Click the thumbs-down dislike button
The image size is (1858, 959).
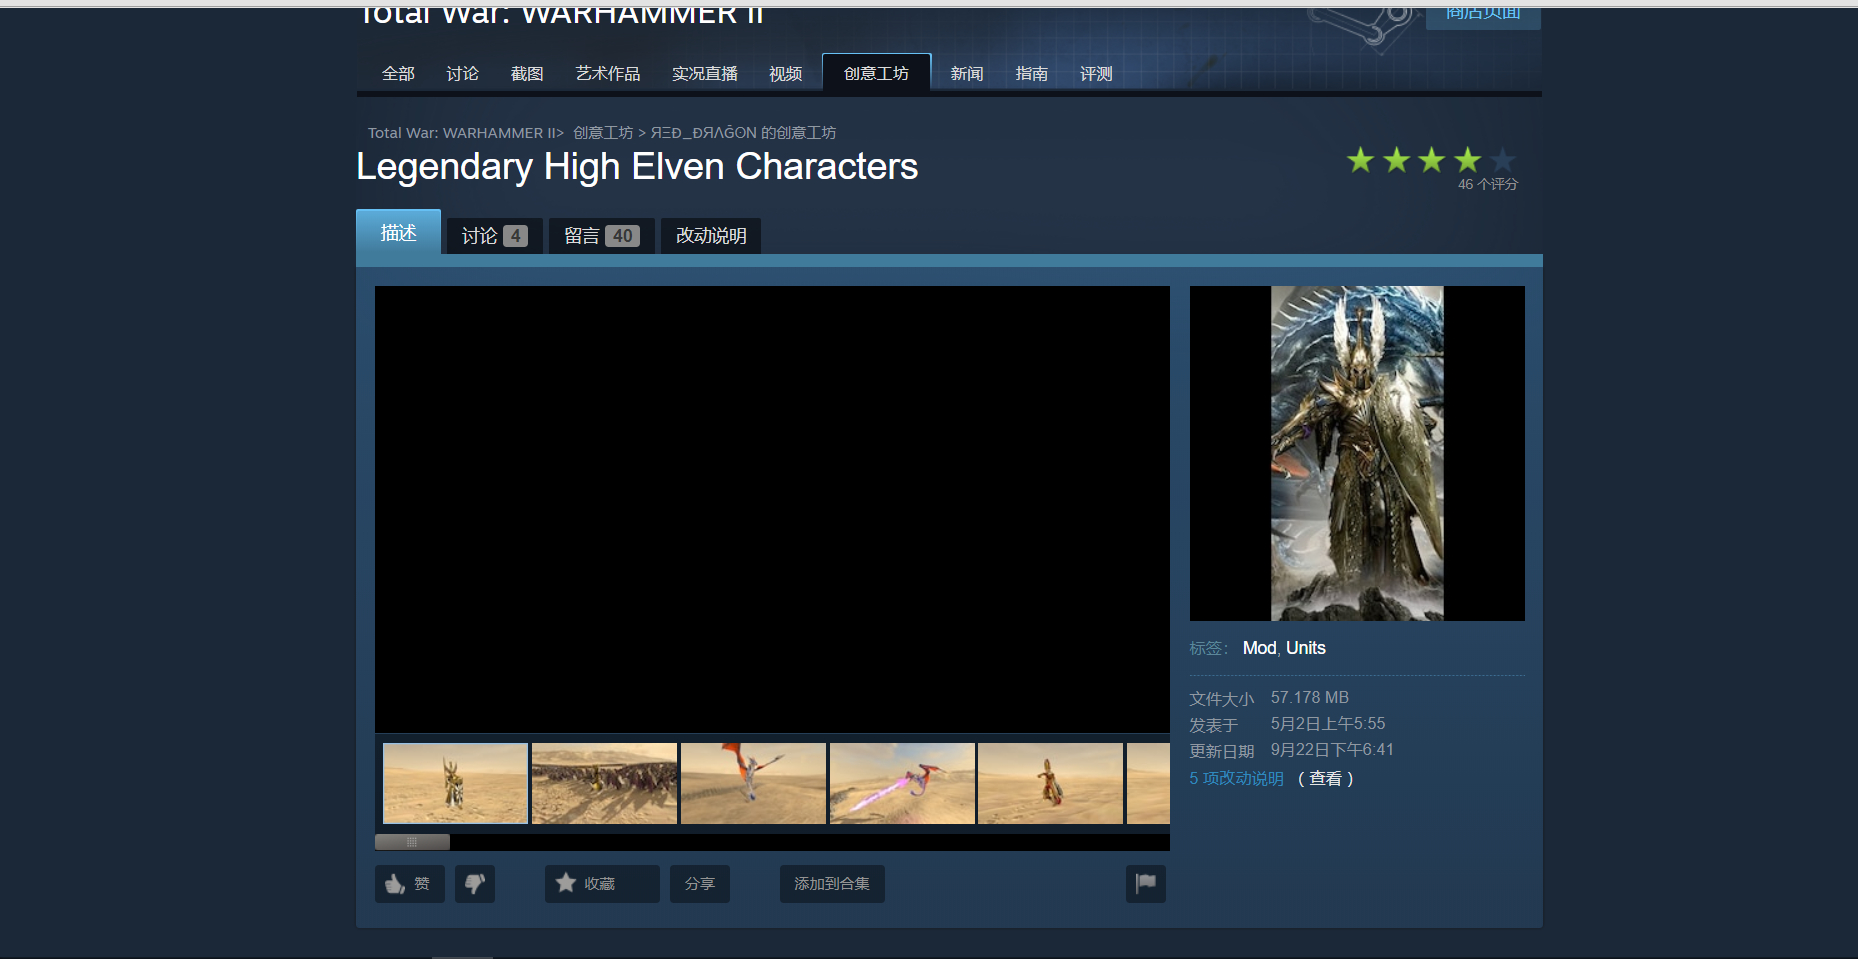(x=475, y=884)
